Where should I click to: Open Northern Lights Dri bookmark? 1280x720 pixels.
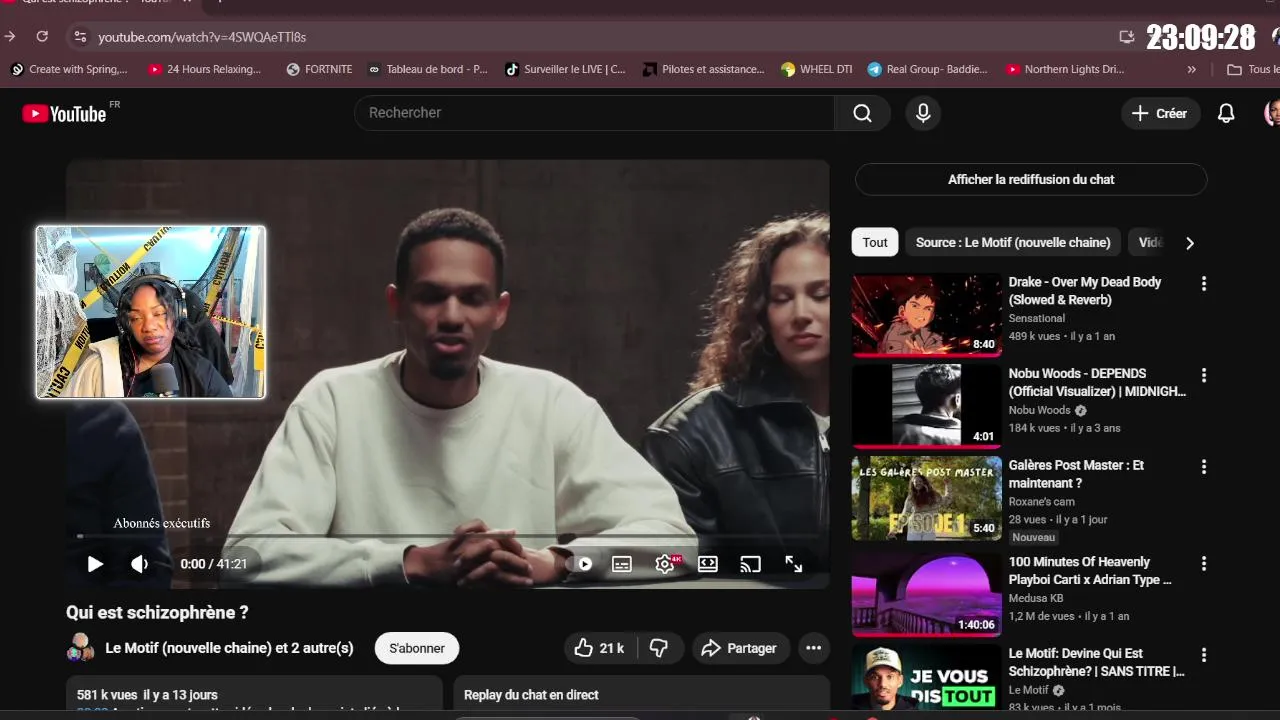pyautogui.click(x=1065, y=69)
